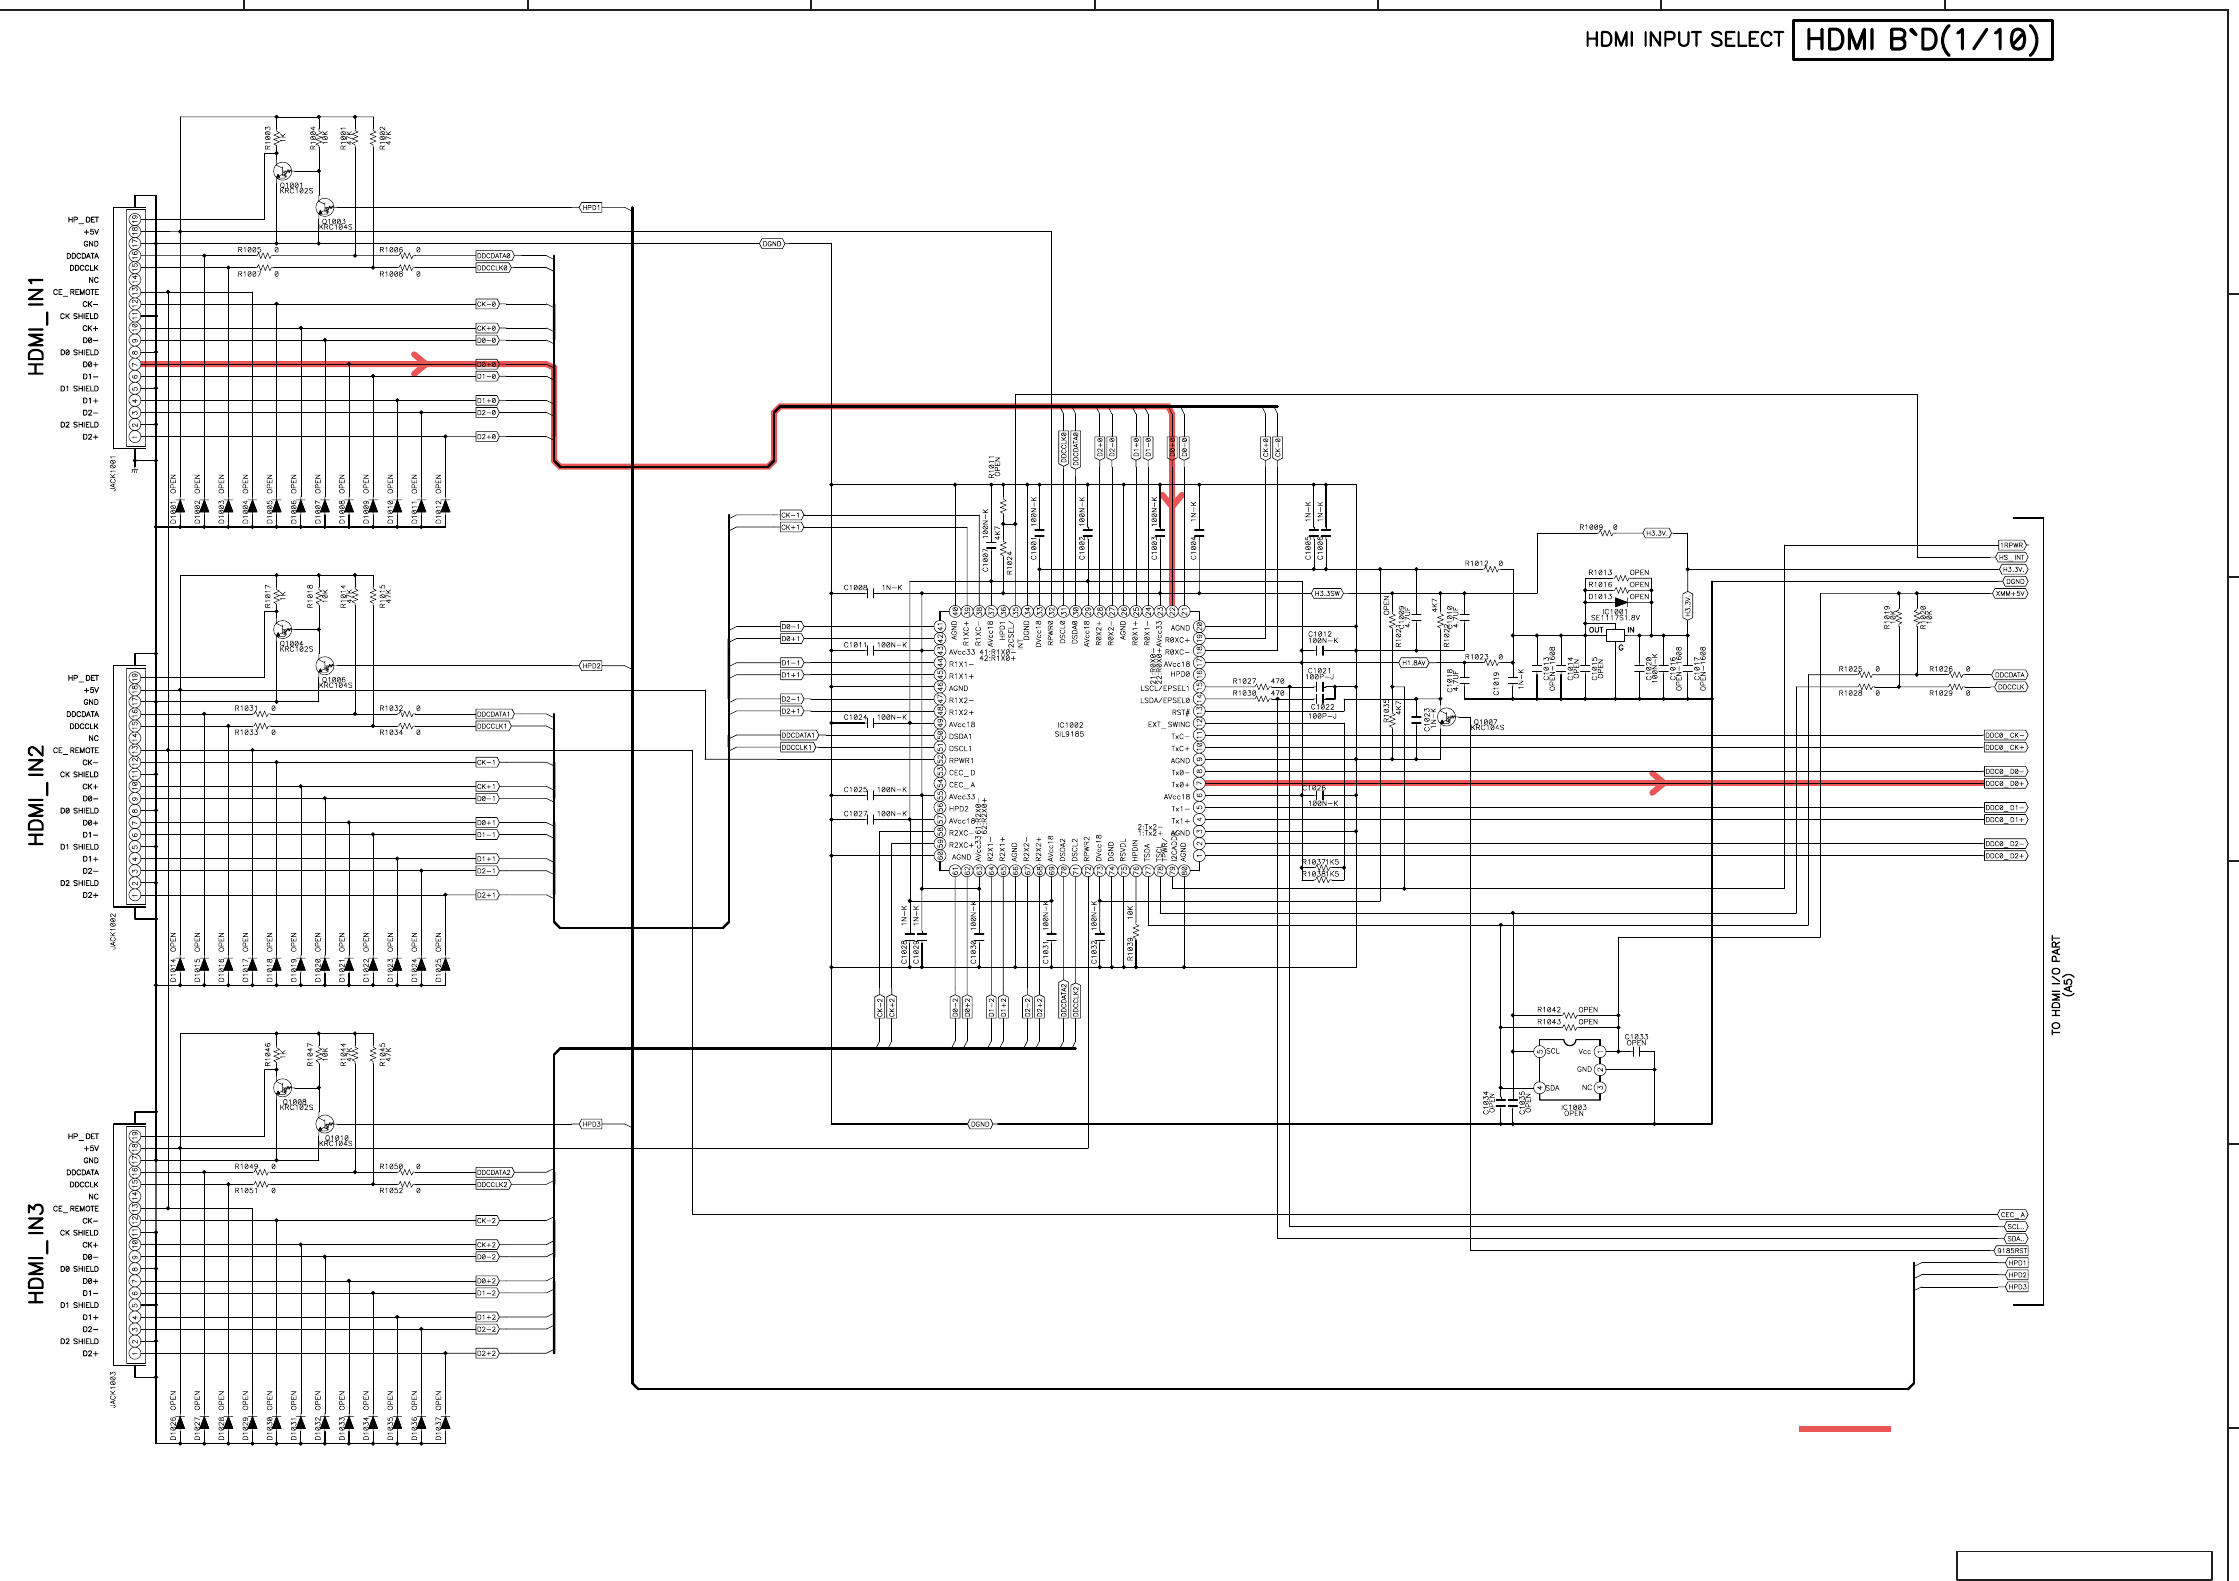Click the downward red arrow above IC1002
This screenshot has height=1581, width=2239.
click(1172, 498)
